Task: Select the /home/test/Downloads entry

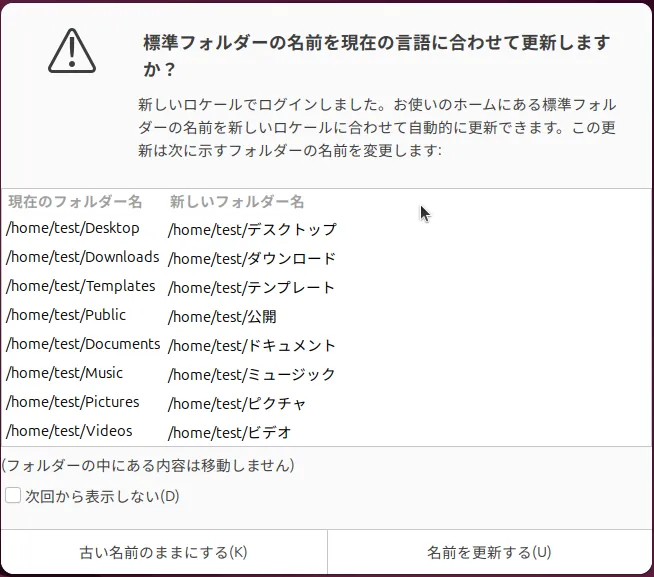Action: (83, 257)
